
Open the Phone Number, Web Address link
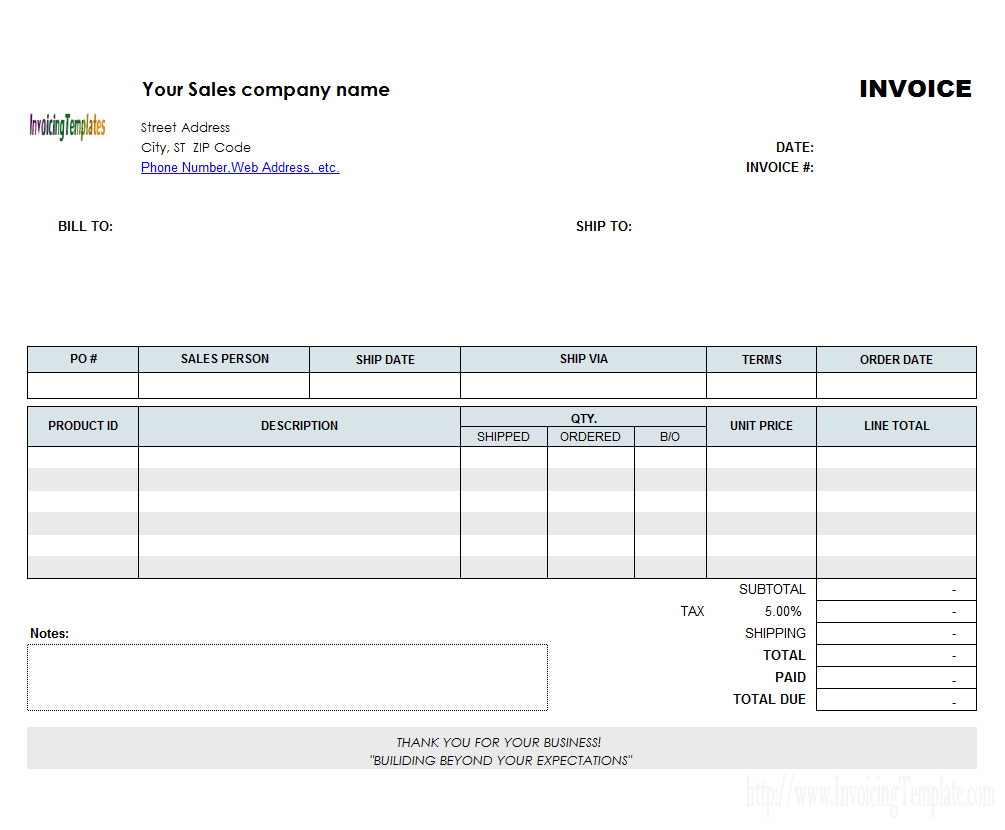pyautogui.click(x=240, y=167)
